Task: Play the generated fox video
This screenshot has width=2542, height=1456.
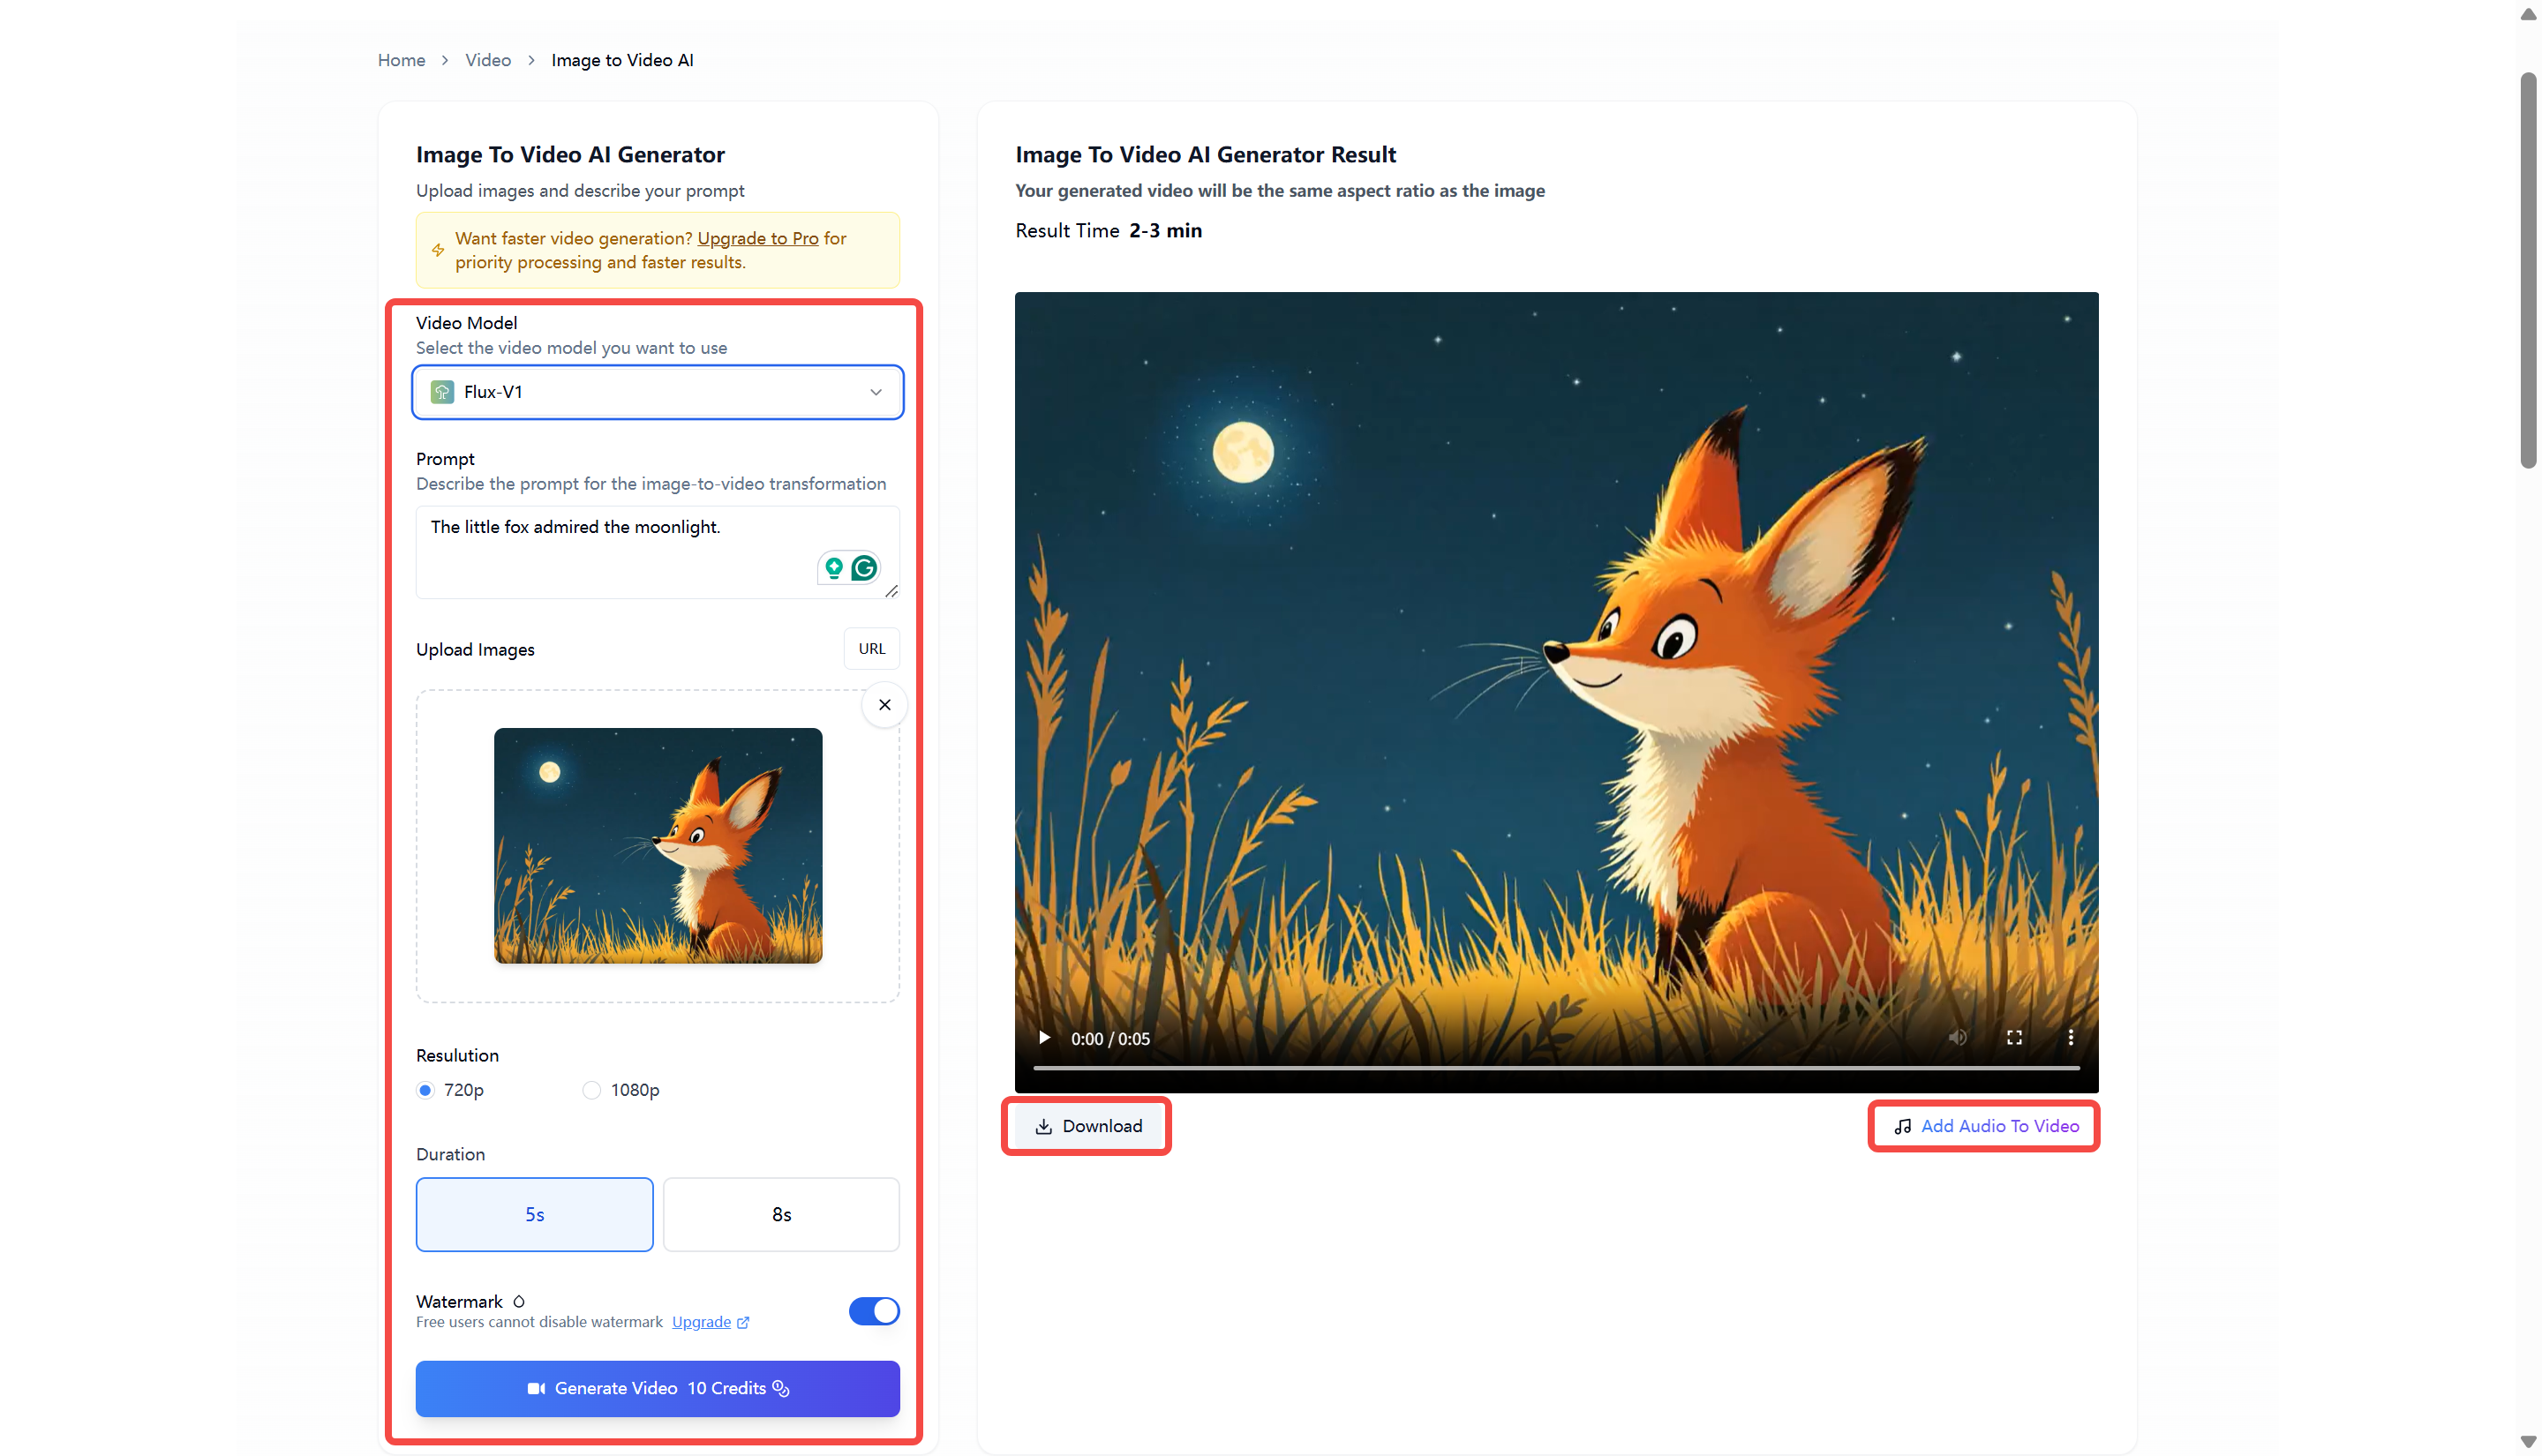Action: coord(1044,1038)
